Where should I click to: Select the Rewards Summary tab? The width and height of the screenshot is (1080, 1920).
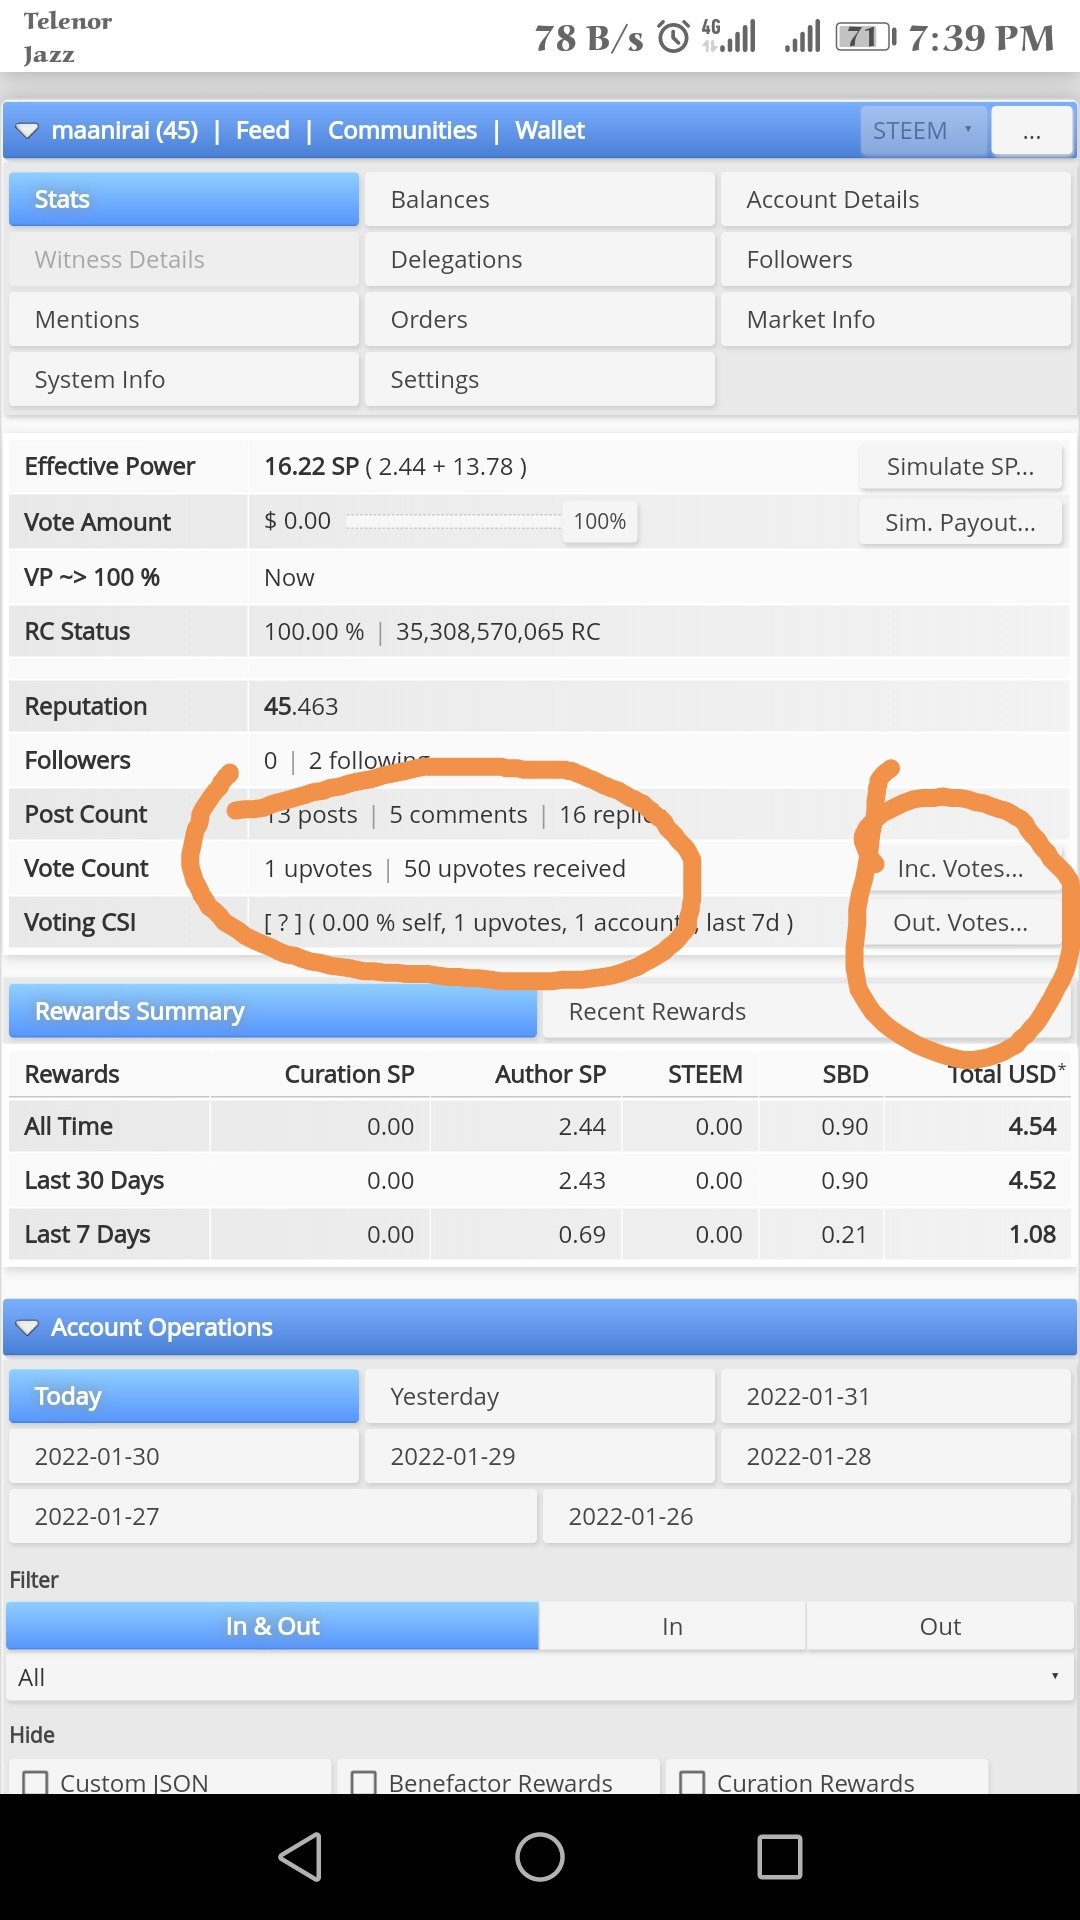(272, 1011)
